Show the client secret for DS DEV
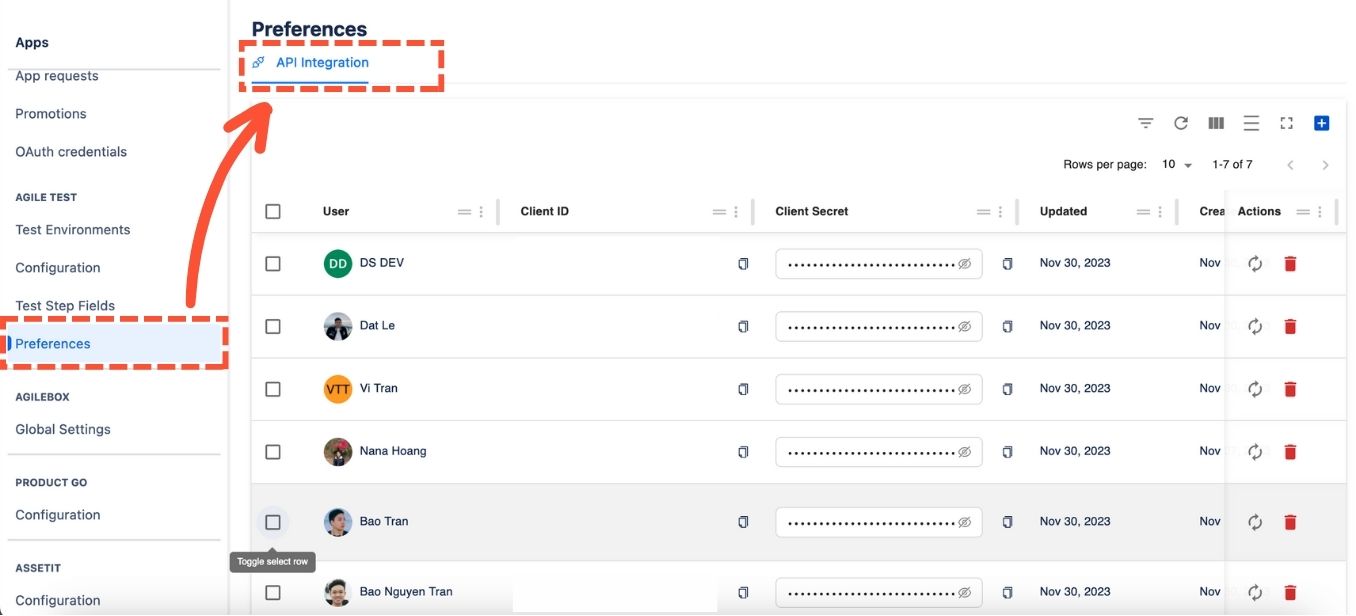This screenshot has height=616, width=1356. 965,264
